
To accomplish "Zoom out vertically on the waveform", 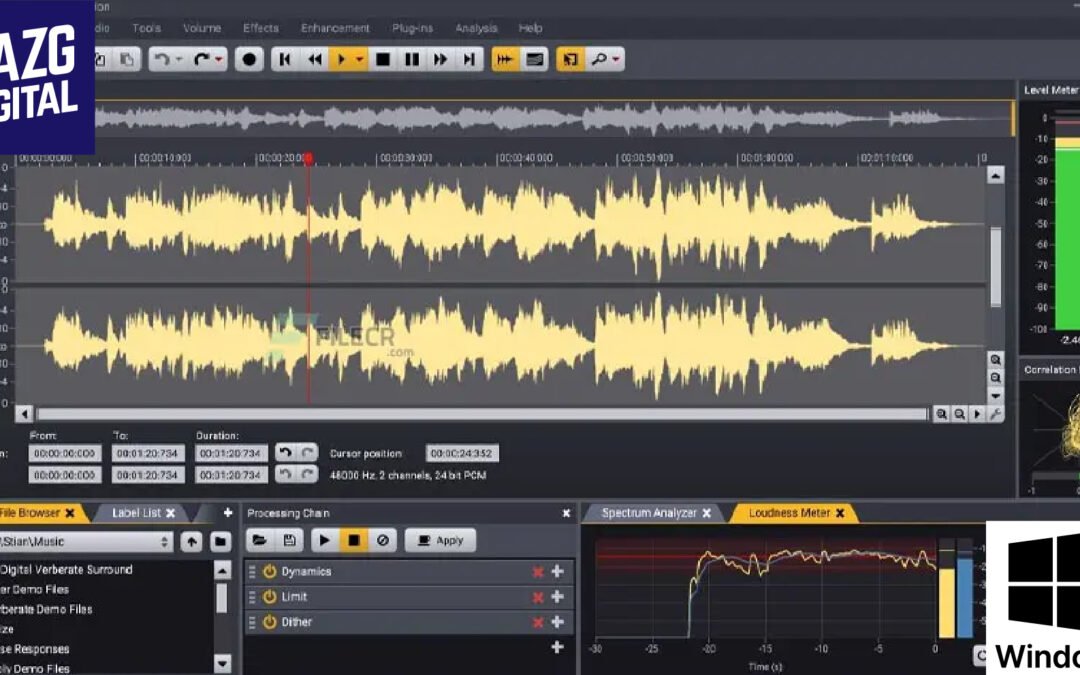I will point(995,378).
